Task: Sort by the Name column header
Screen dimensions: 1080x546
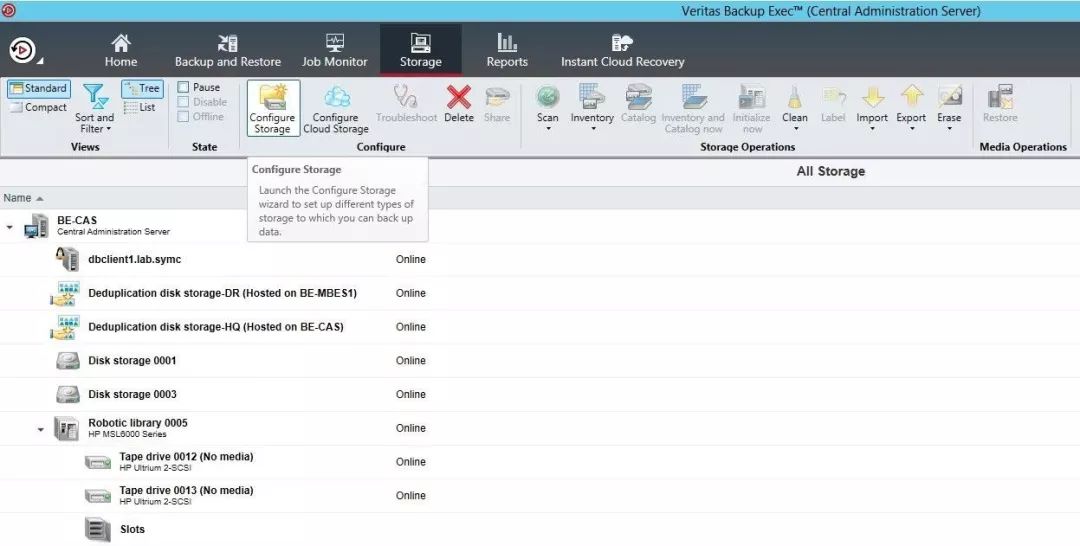Action: 17,198
